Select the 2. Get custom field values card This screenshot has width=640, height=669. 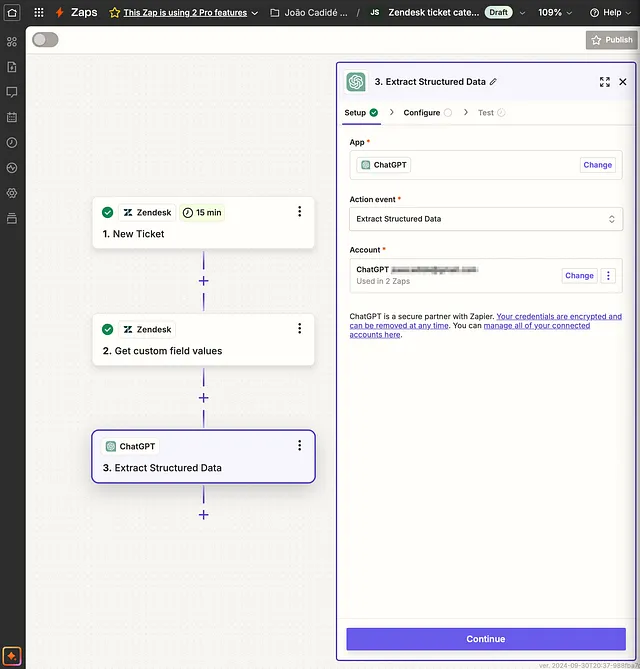pyautogui.click(x=204, y=340)
